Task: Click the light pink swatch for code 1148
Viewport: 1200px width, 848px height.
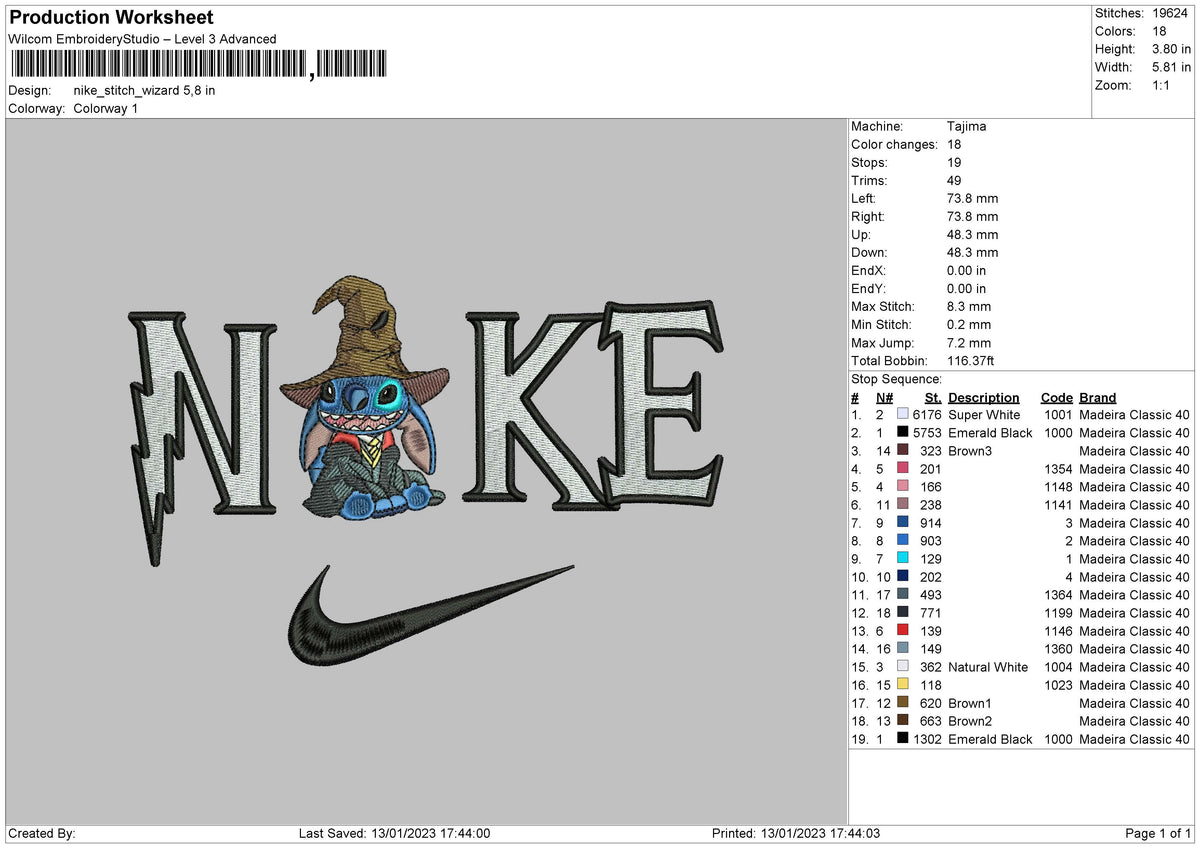Action: coord(903,487)
